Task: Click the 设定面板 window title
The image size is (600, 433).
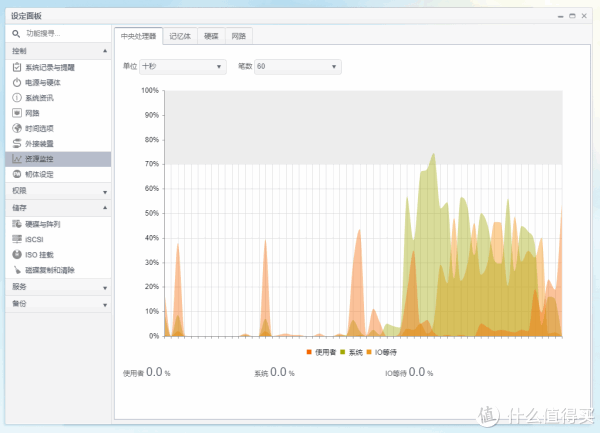Action: pos(26,16)
